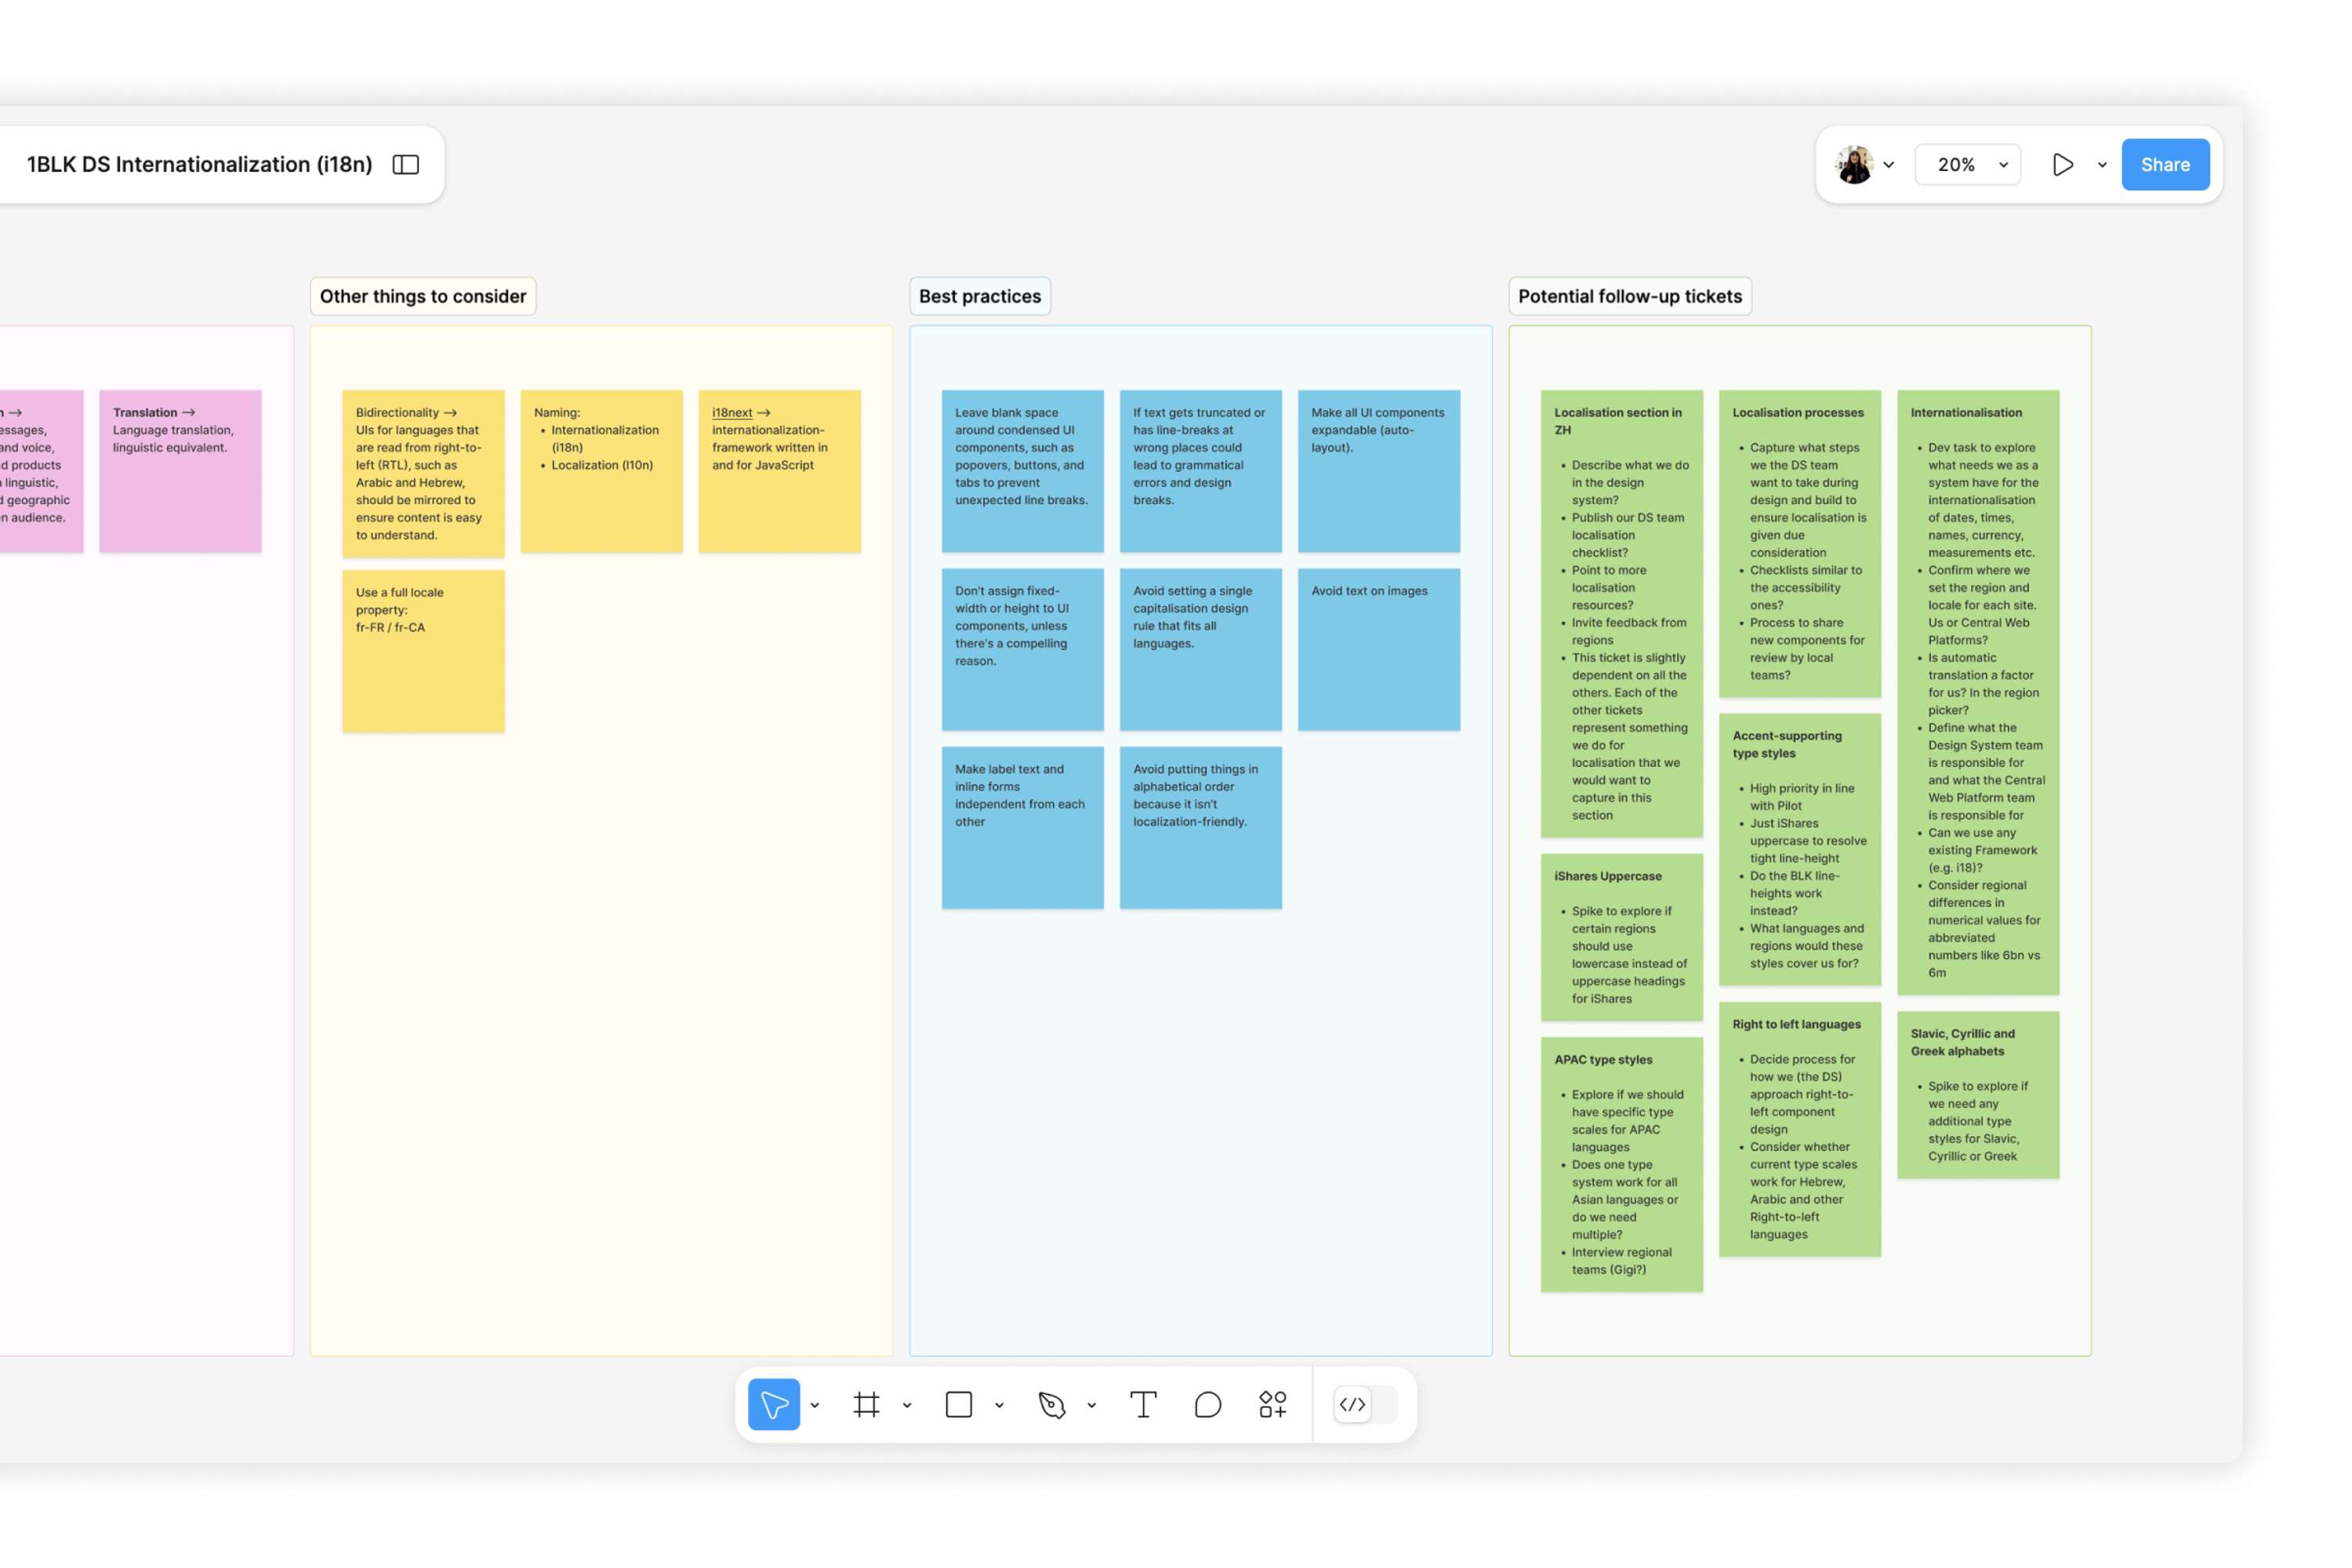The image size is (2352, 1568).
Task: Select 'Make label text and inline forms' sticky
Action: point(1022,827)
